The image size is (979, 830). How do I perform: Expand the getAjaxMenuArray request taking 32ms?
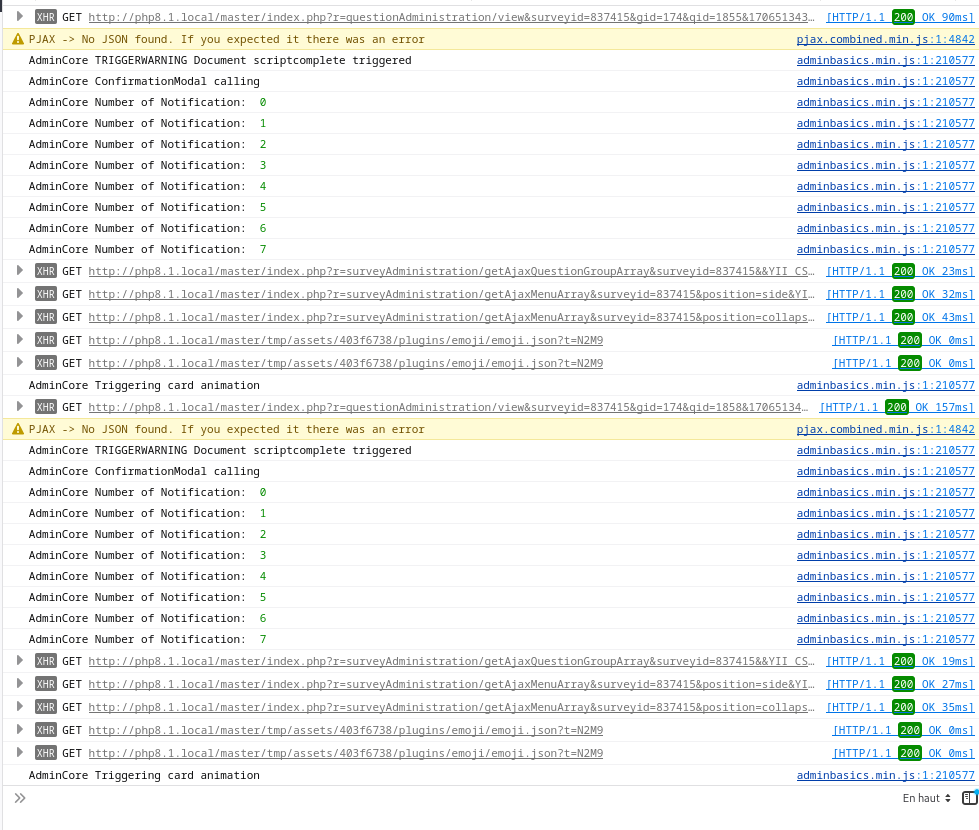click(19, 293)
